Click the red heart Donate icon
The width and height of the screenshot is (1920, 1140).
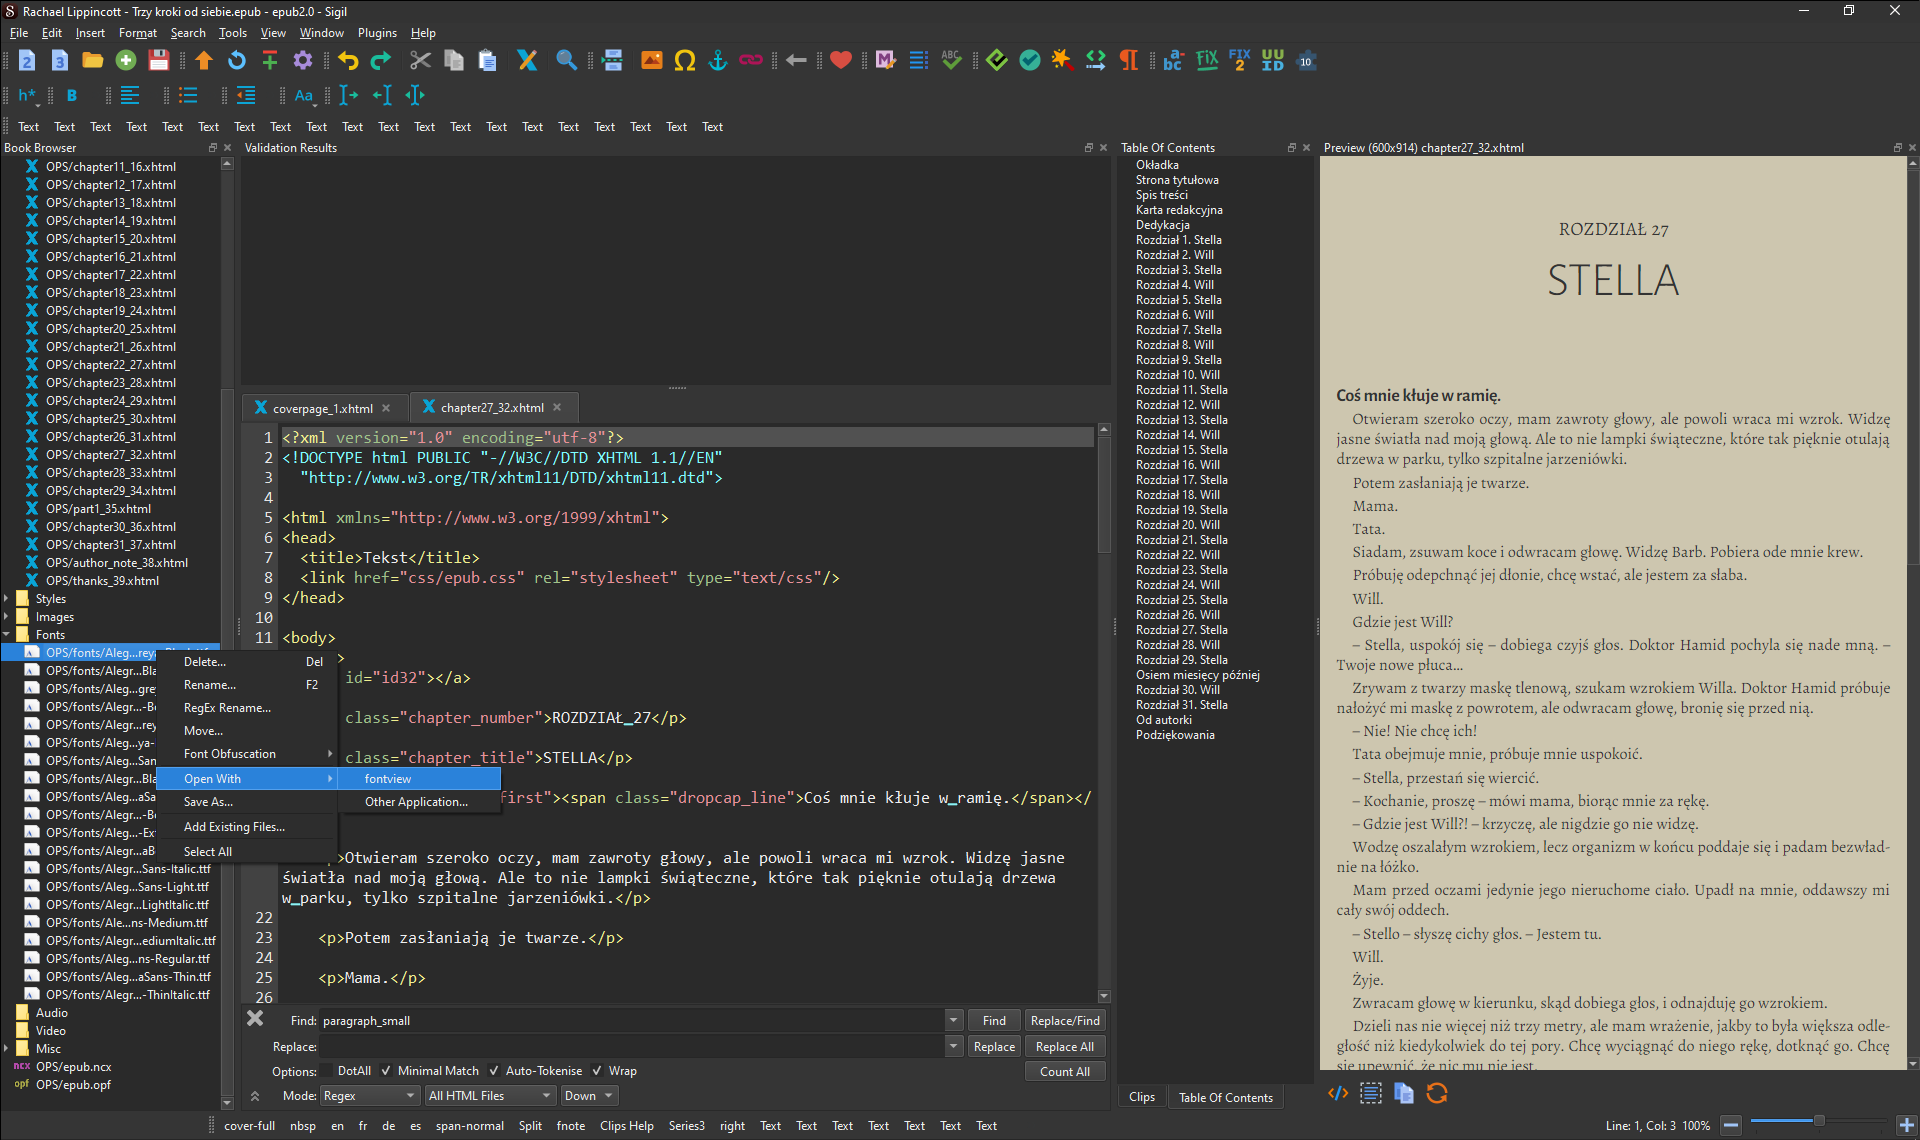coord(840,61)
